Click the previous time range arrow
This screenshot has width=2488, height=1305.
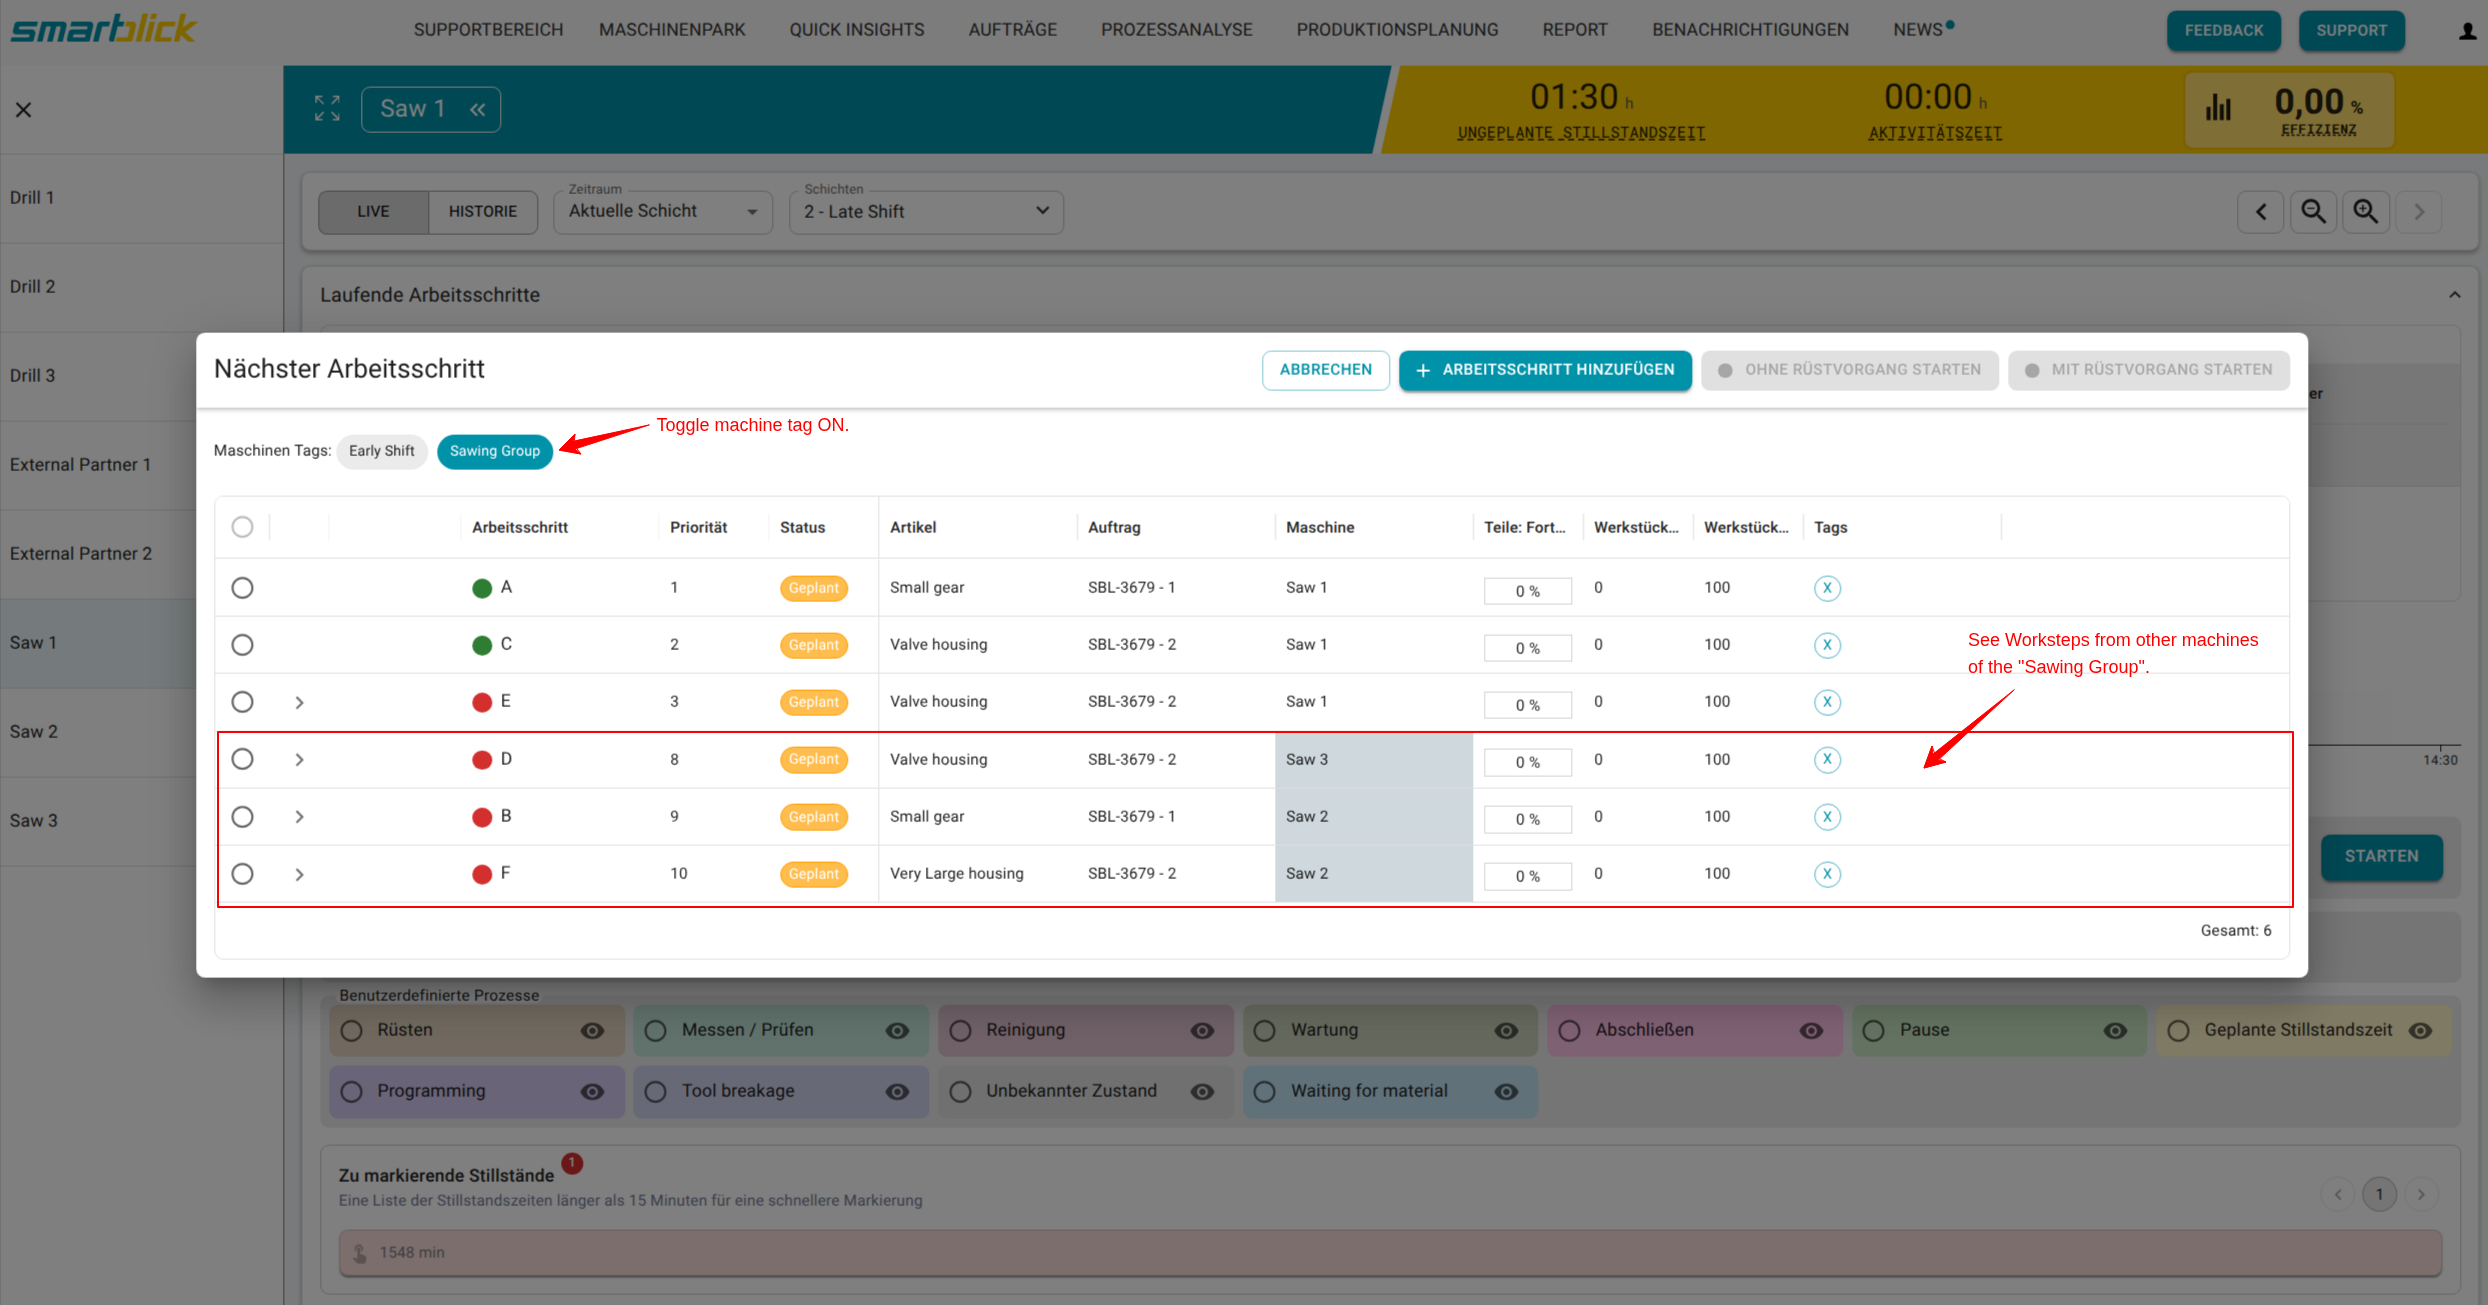pyautogui.click(x=2261, y=211)
